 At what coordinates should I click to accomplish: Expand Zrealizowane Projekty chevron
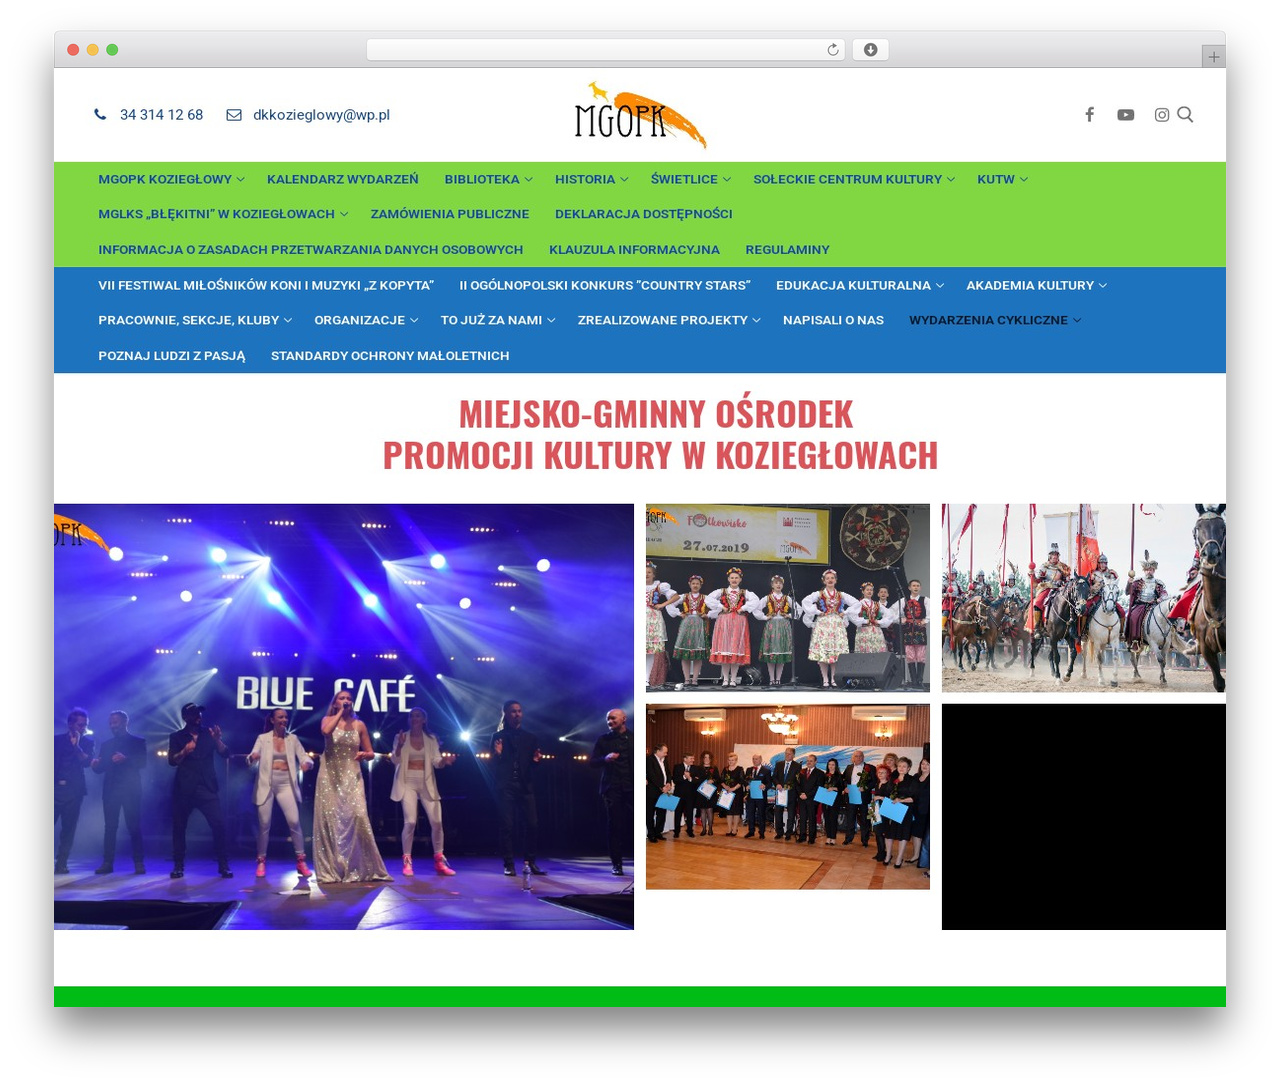click(x=757, y=321)
